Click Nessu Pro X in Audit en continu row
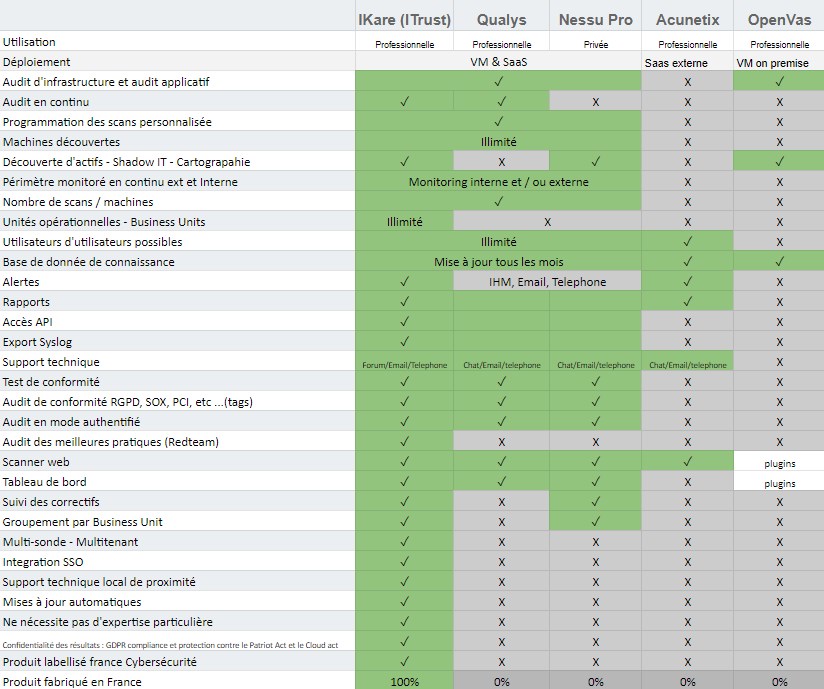 pyautogui.click(x=595, y=102)
